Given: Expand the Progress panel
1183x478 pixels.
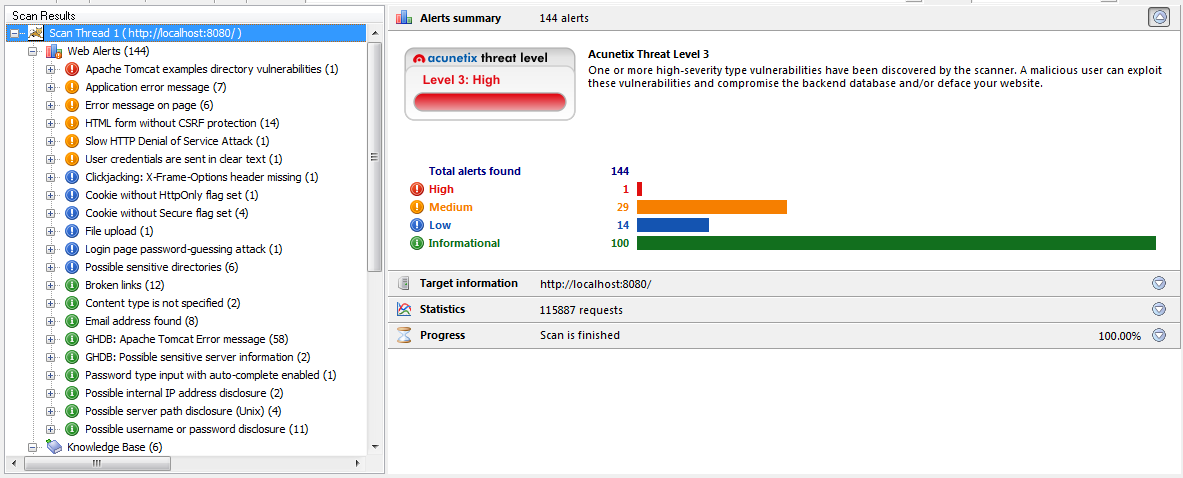Looking at the screenshot, I should pyautogui.click(x=1159, y=336).
